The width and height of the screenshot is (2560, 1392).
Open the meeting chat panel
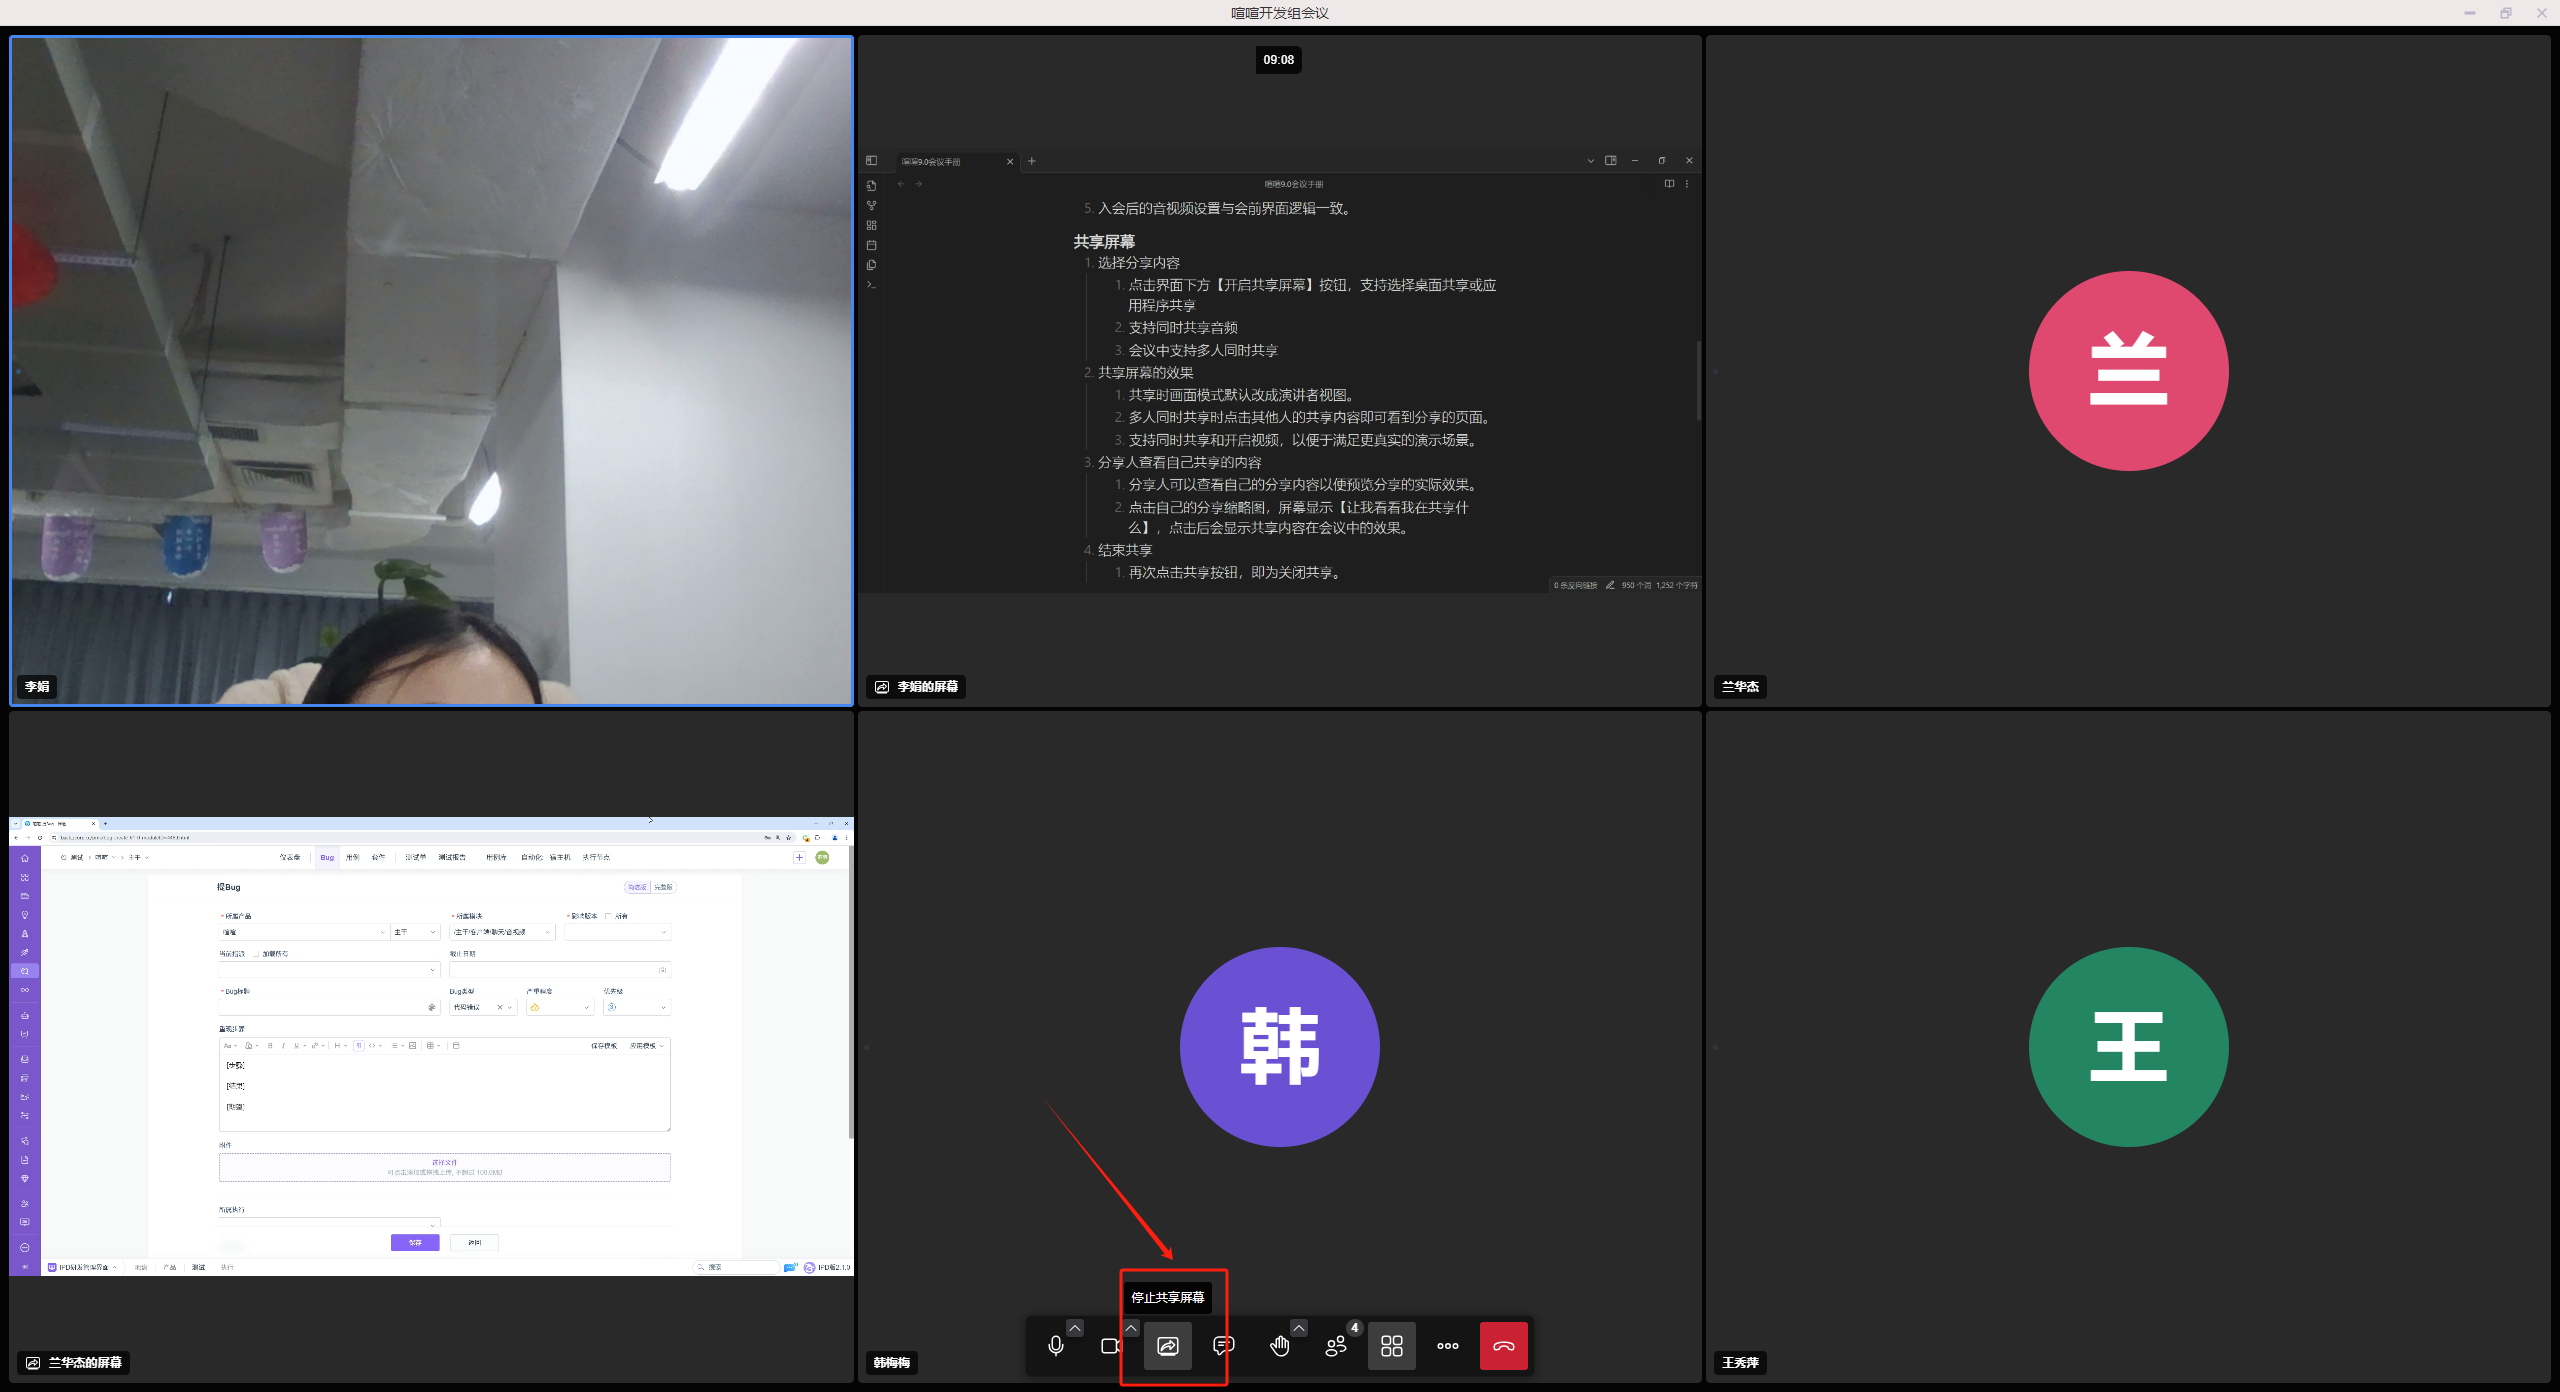click(x=1223, y=1346)
